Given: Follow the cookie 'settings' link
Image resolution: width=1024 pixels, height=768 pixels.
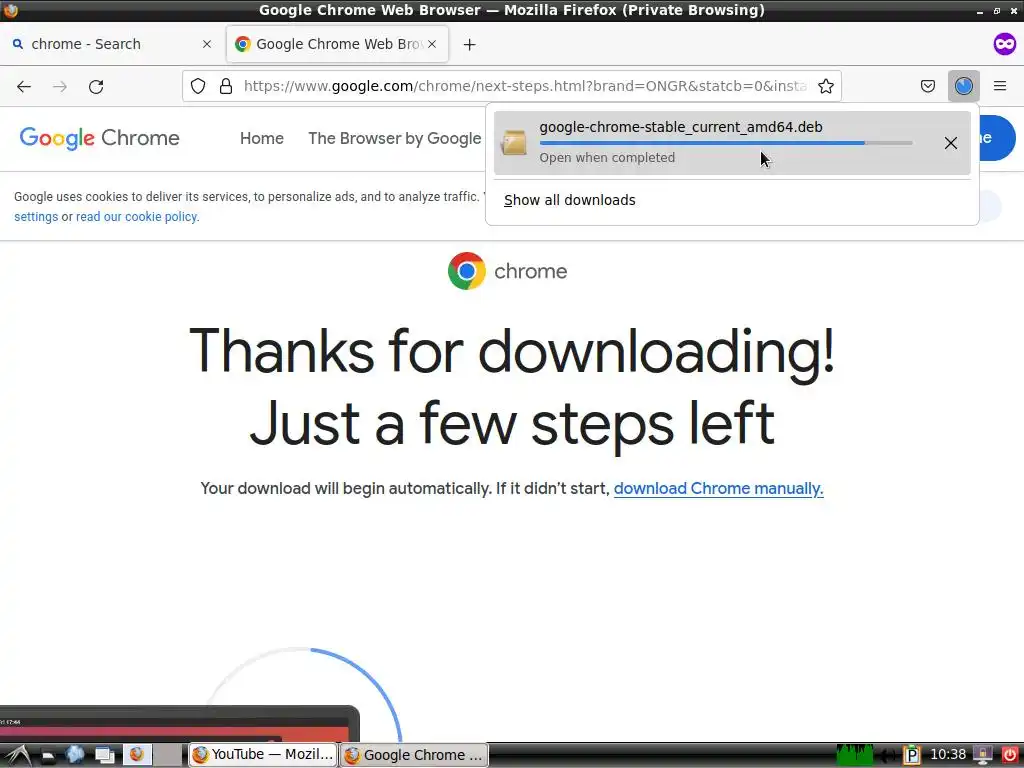Looking at the screenshot, I should click(36, 217).
